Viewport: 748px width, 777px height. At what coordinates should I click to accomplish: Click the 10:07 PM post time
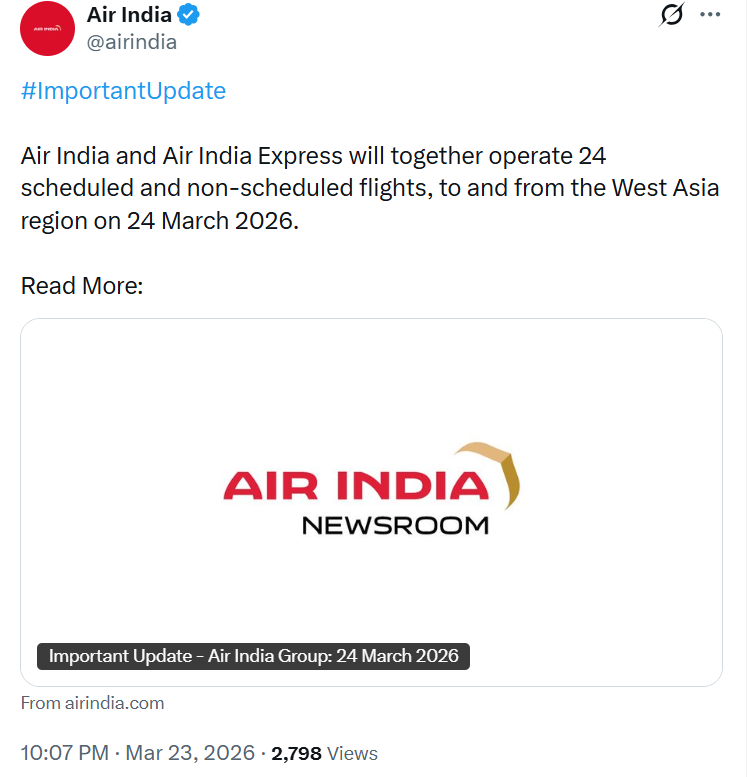62,753
